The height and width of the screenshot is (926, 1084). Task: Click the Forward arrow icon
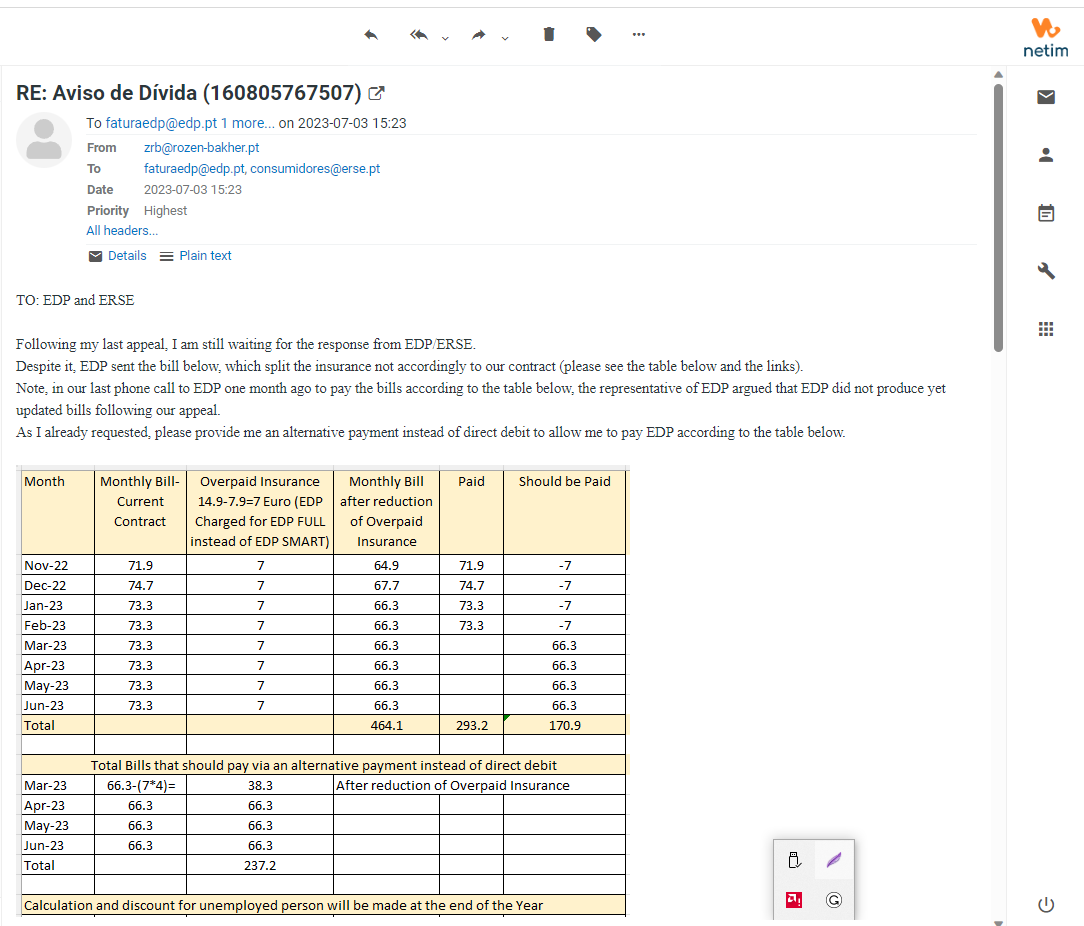[479, 35]
